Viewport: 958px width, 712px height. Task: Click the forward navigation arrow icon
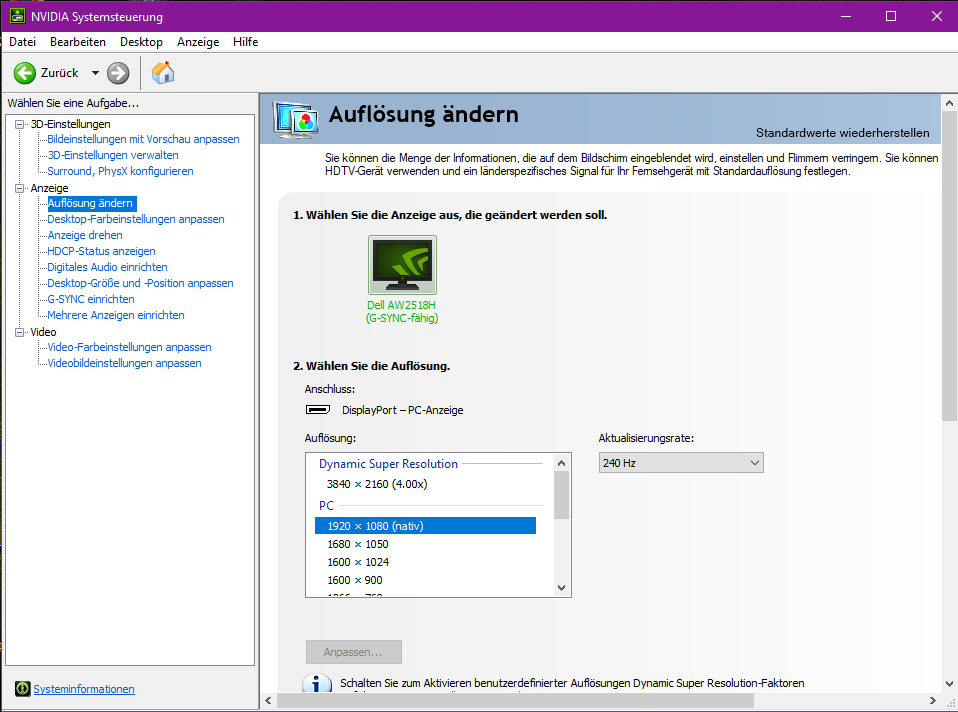pos(117,72)
